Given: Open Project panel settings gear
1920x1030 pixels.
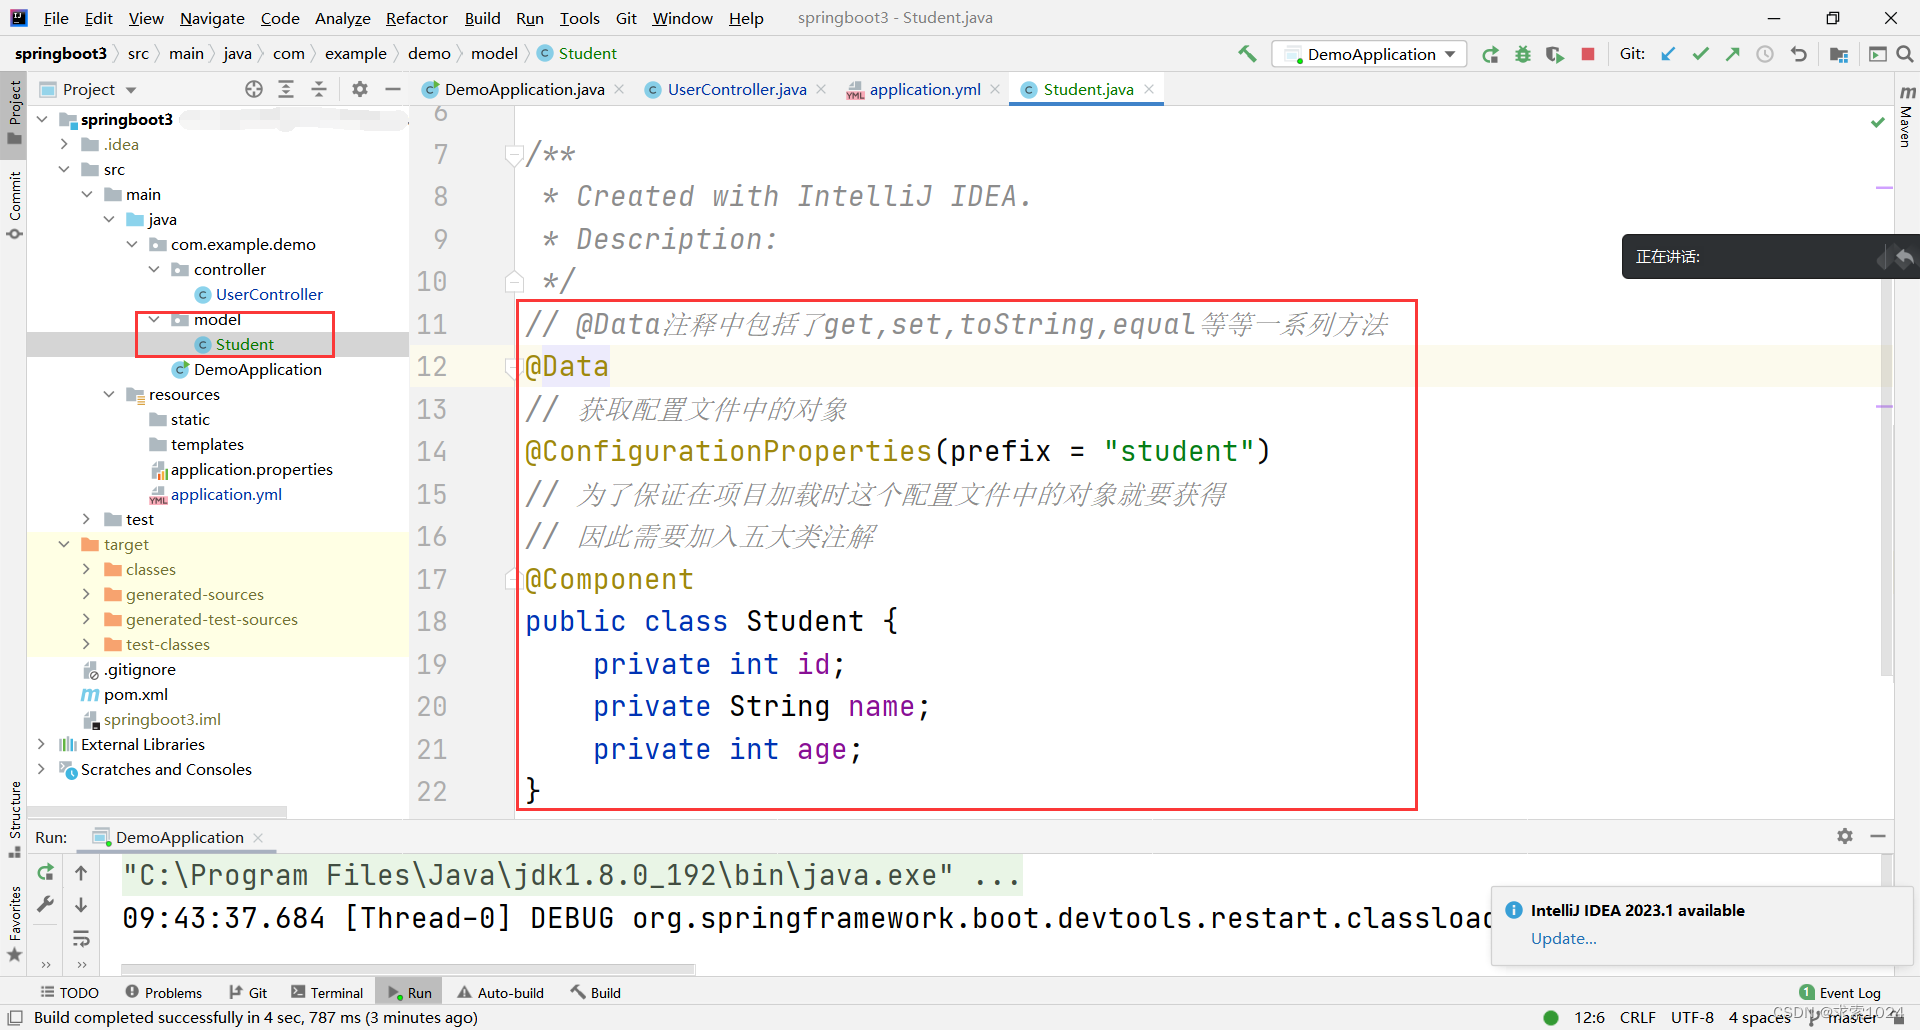Looking at the screenshot, I should (360, 89).
